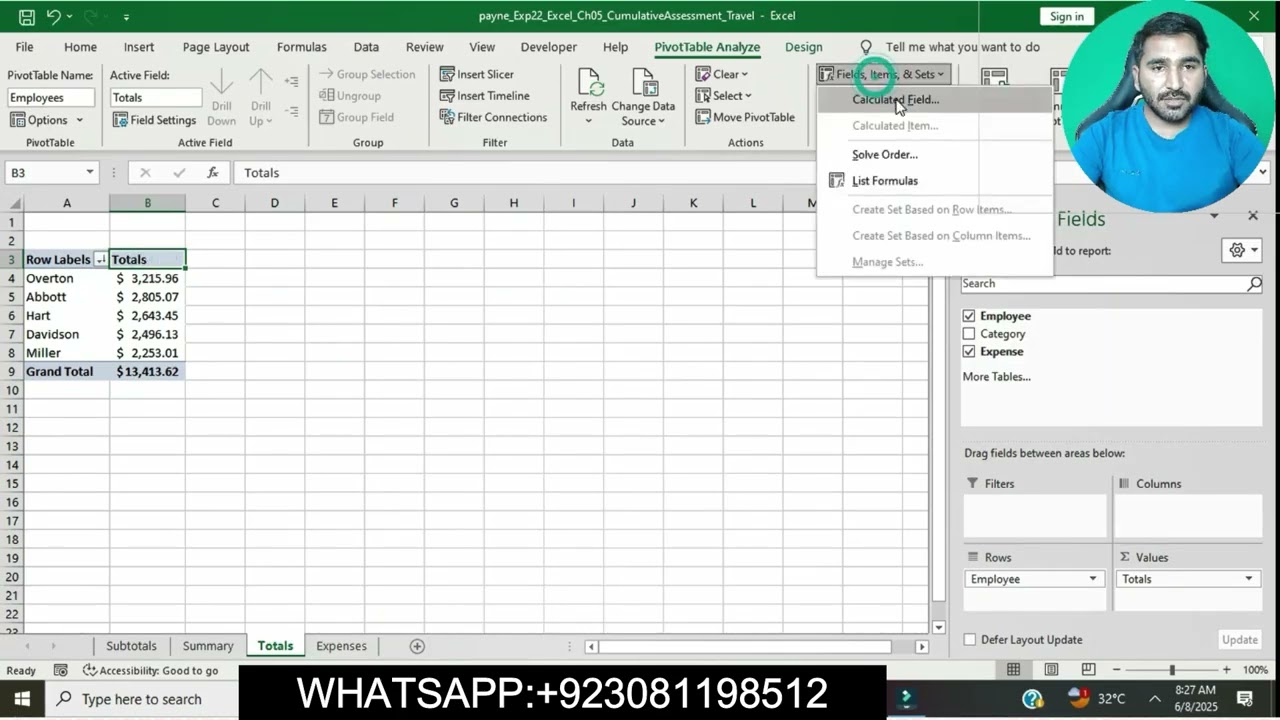Screen dimensions: 1280x720
Task: Click the More Tables link
Action: [x=996, y=377]
